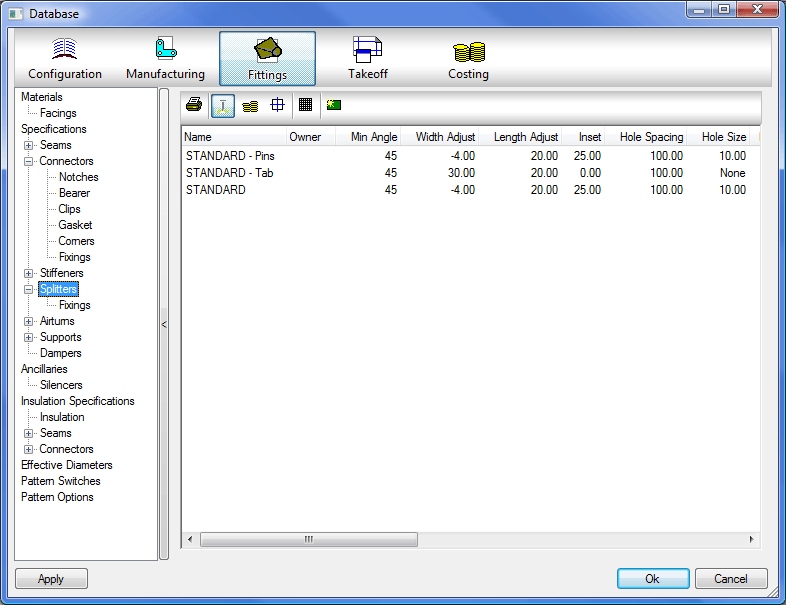Open the Takeoff section

click(x=368, y=59)
